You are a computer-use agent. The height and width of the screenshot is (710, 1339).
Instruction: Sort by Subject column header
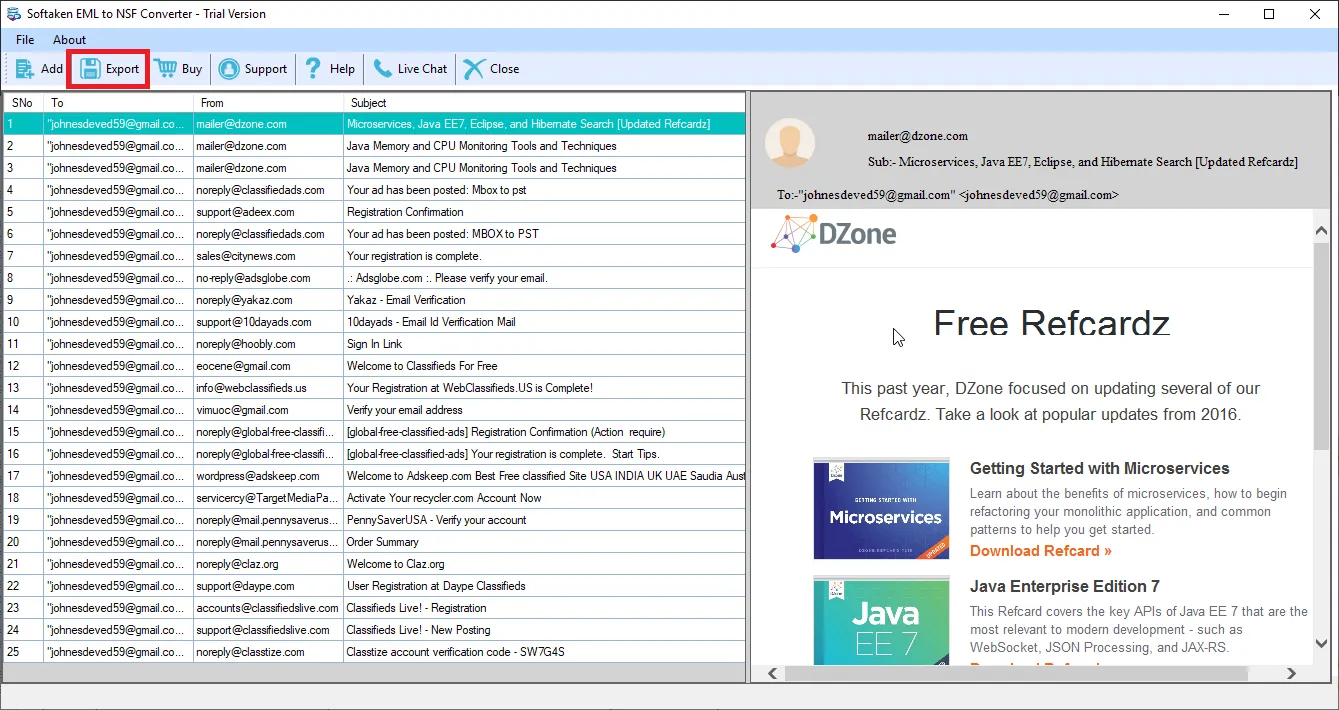[x=544, y=103]
